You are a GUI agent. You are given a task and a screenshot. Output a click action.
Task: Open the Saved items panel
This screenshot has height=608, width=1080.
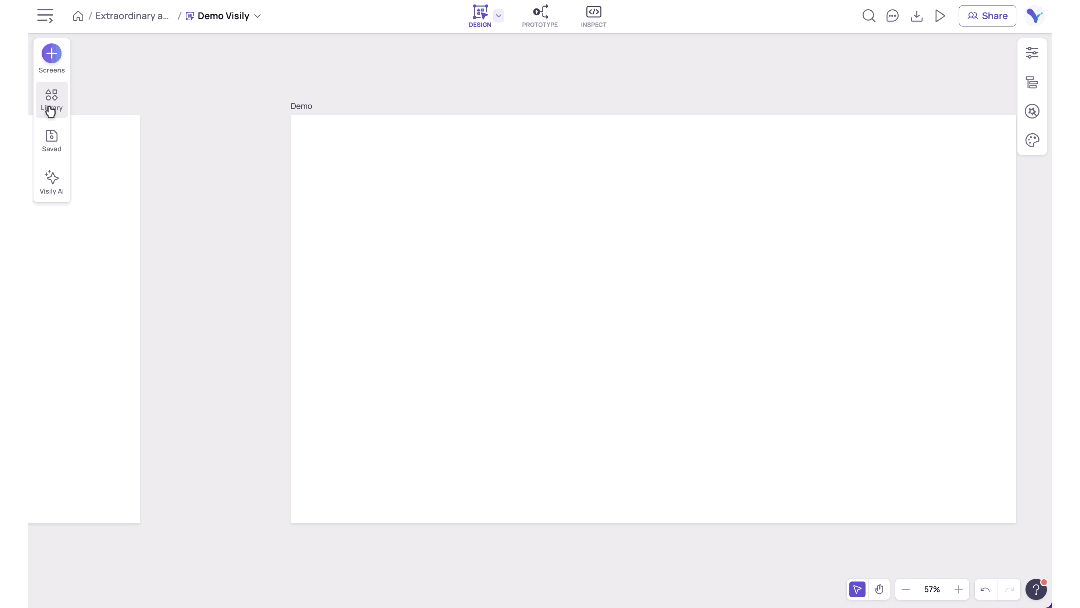pyautogui.click(x=51, y=140)
